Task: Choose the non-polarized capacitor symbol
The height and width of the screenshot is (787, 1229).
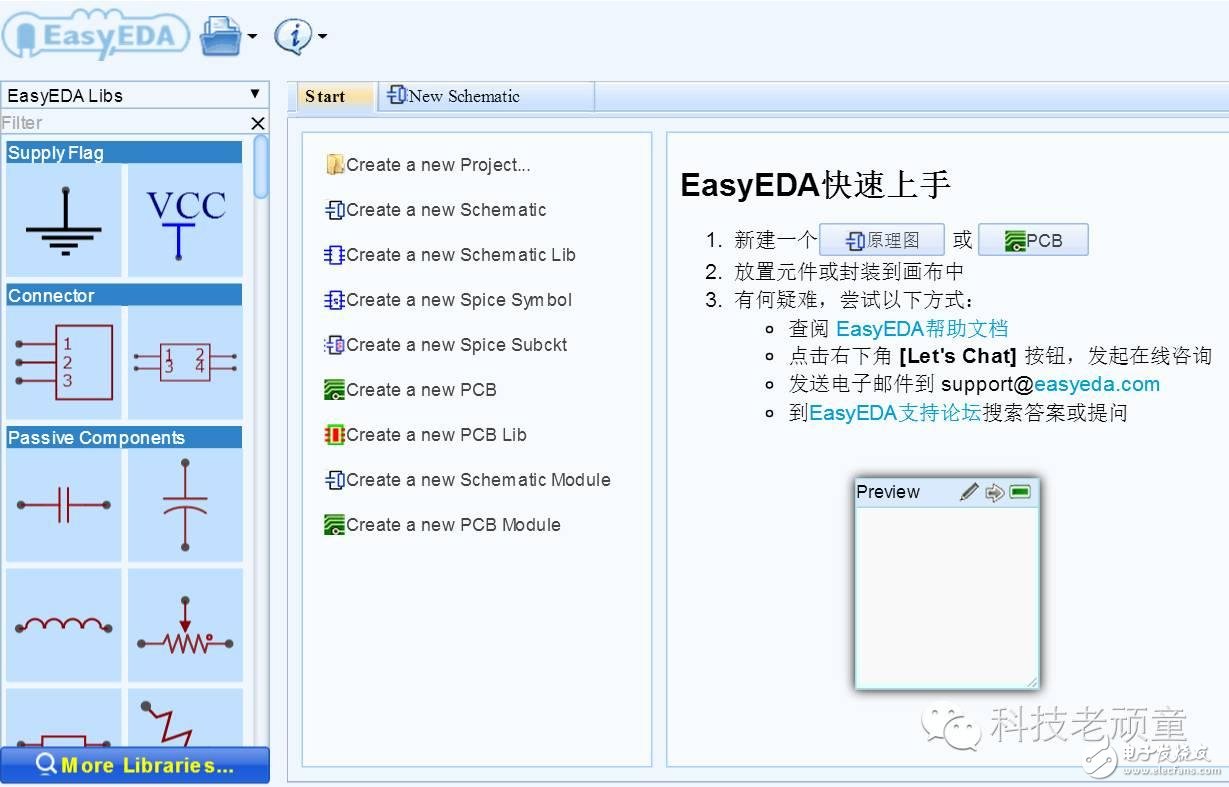Action: coord(64,505)
